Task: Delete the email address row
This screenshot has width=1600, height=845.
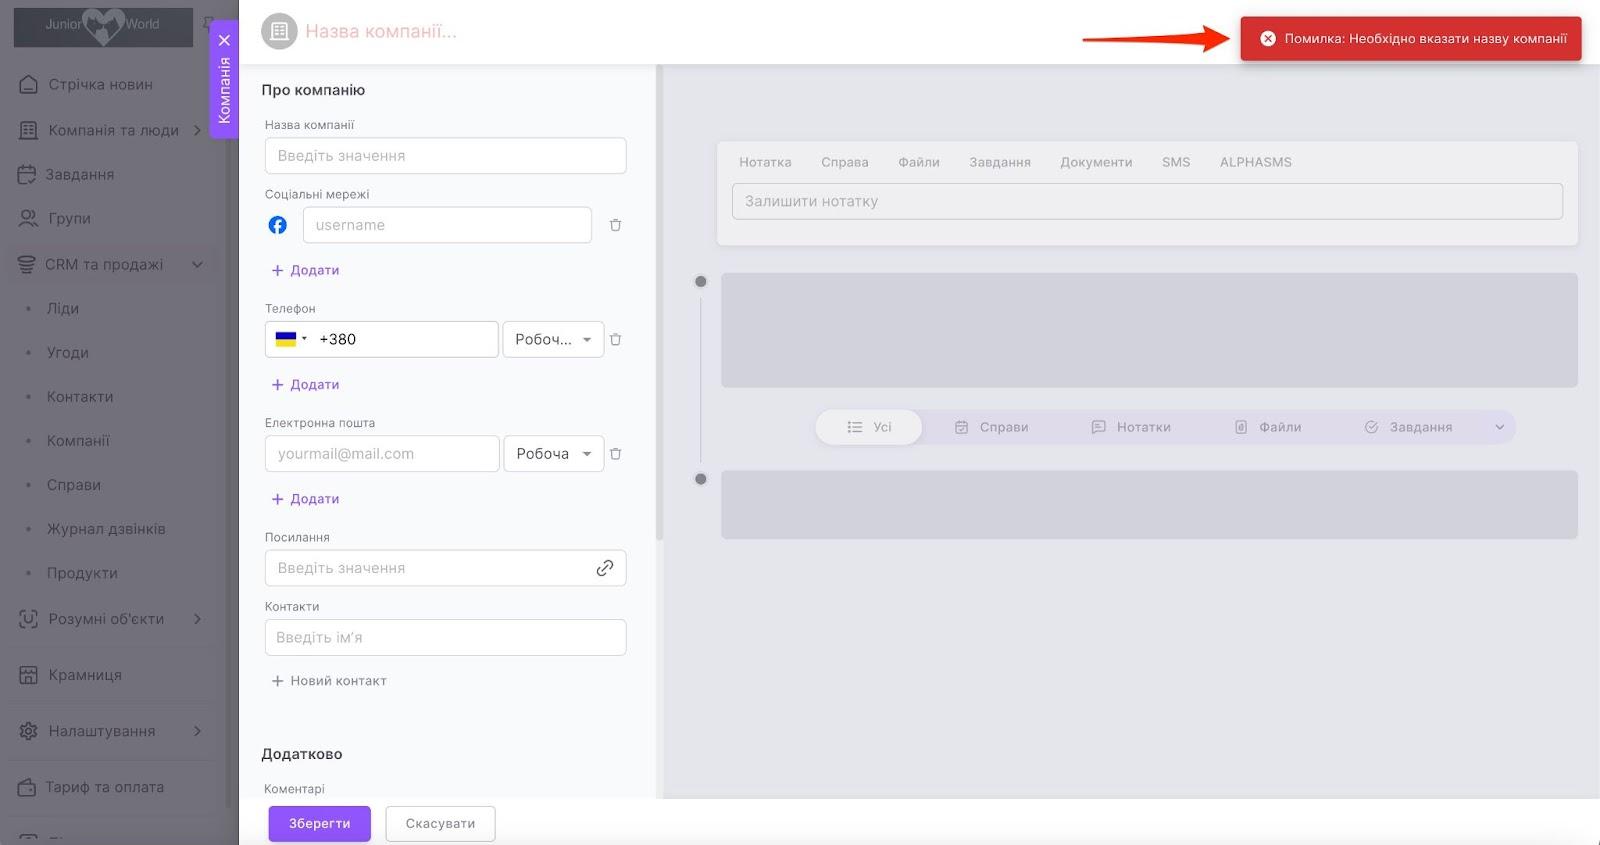Action: click(615, 453)
